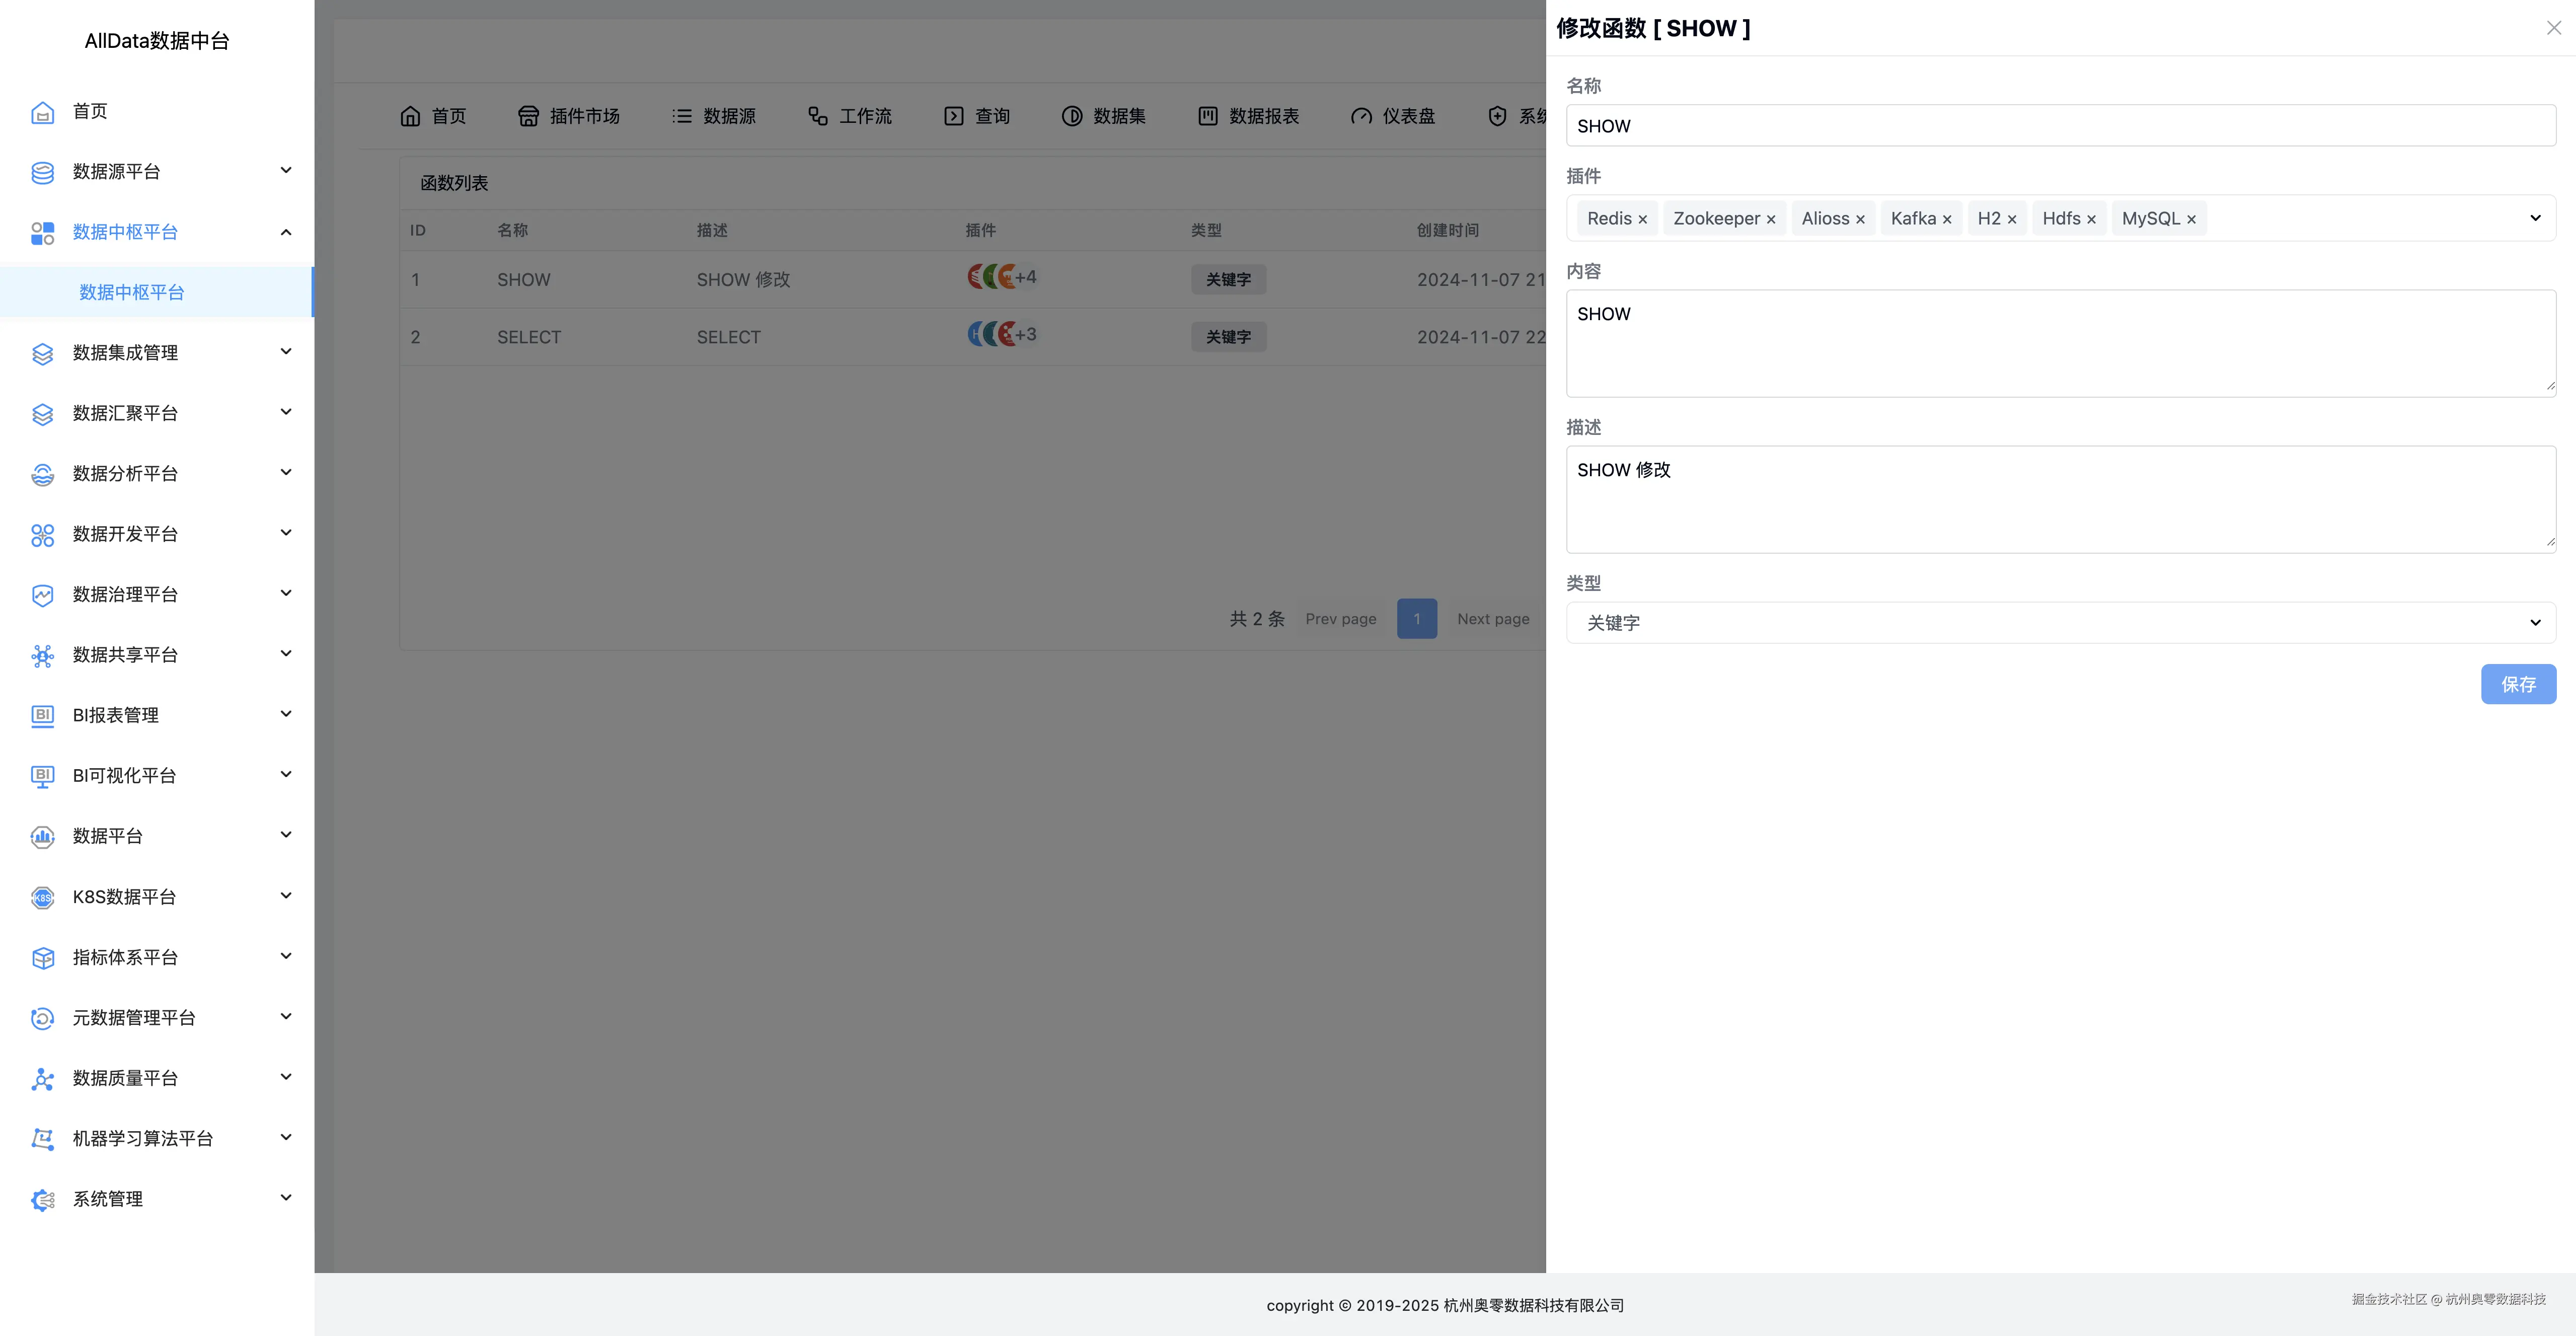Collapse the 数据中枢平台 sidebar section

pyautogui.click(x=286, y=231)
